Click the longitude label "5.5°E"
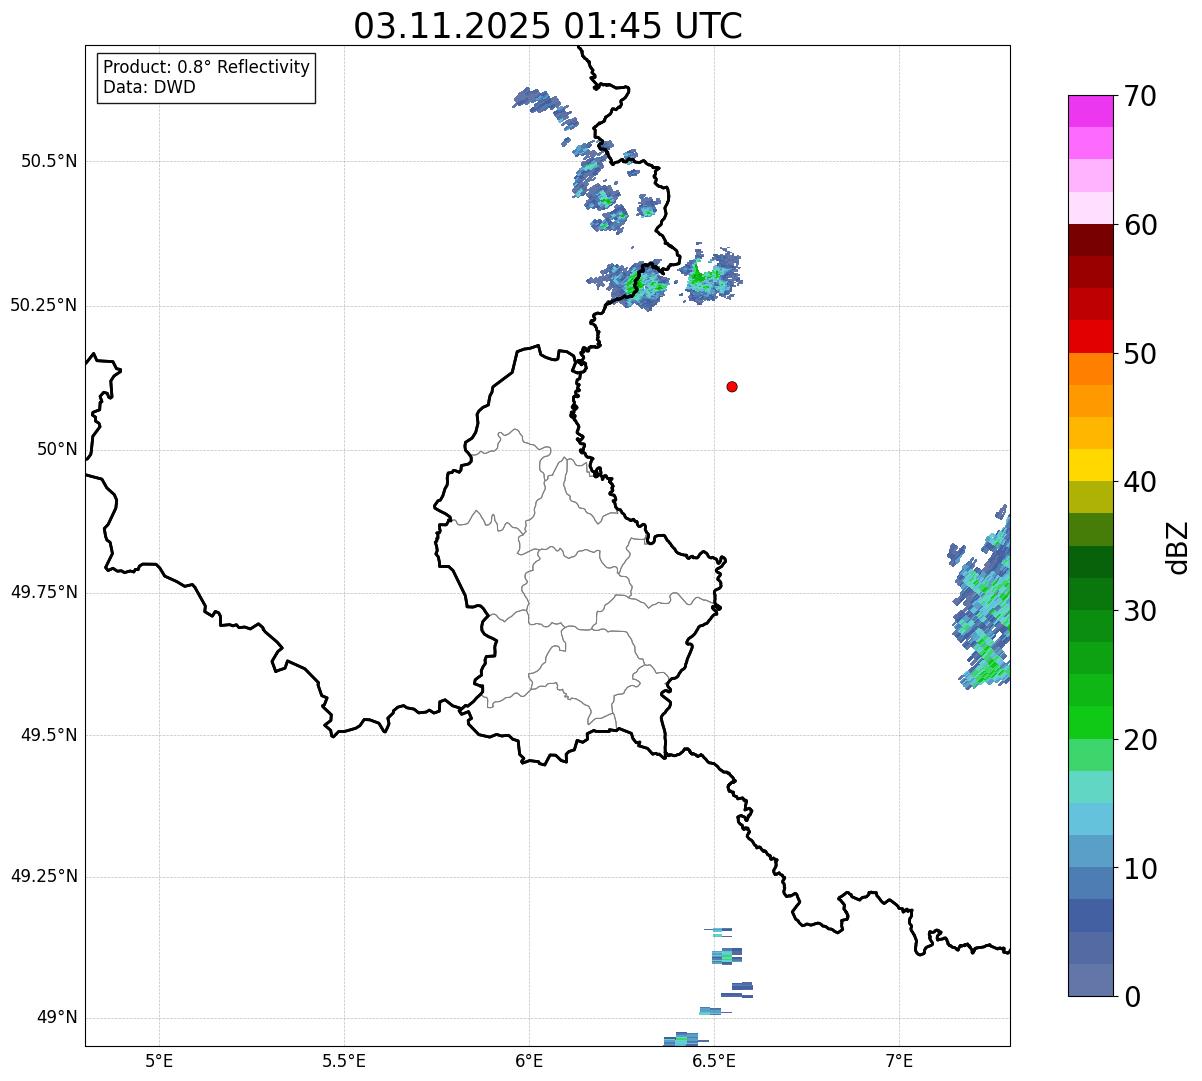This screenshot has height=1081, width=1202. coord(344,1060)
